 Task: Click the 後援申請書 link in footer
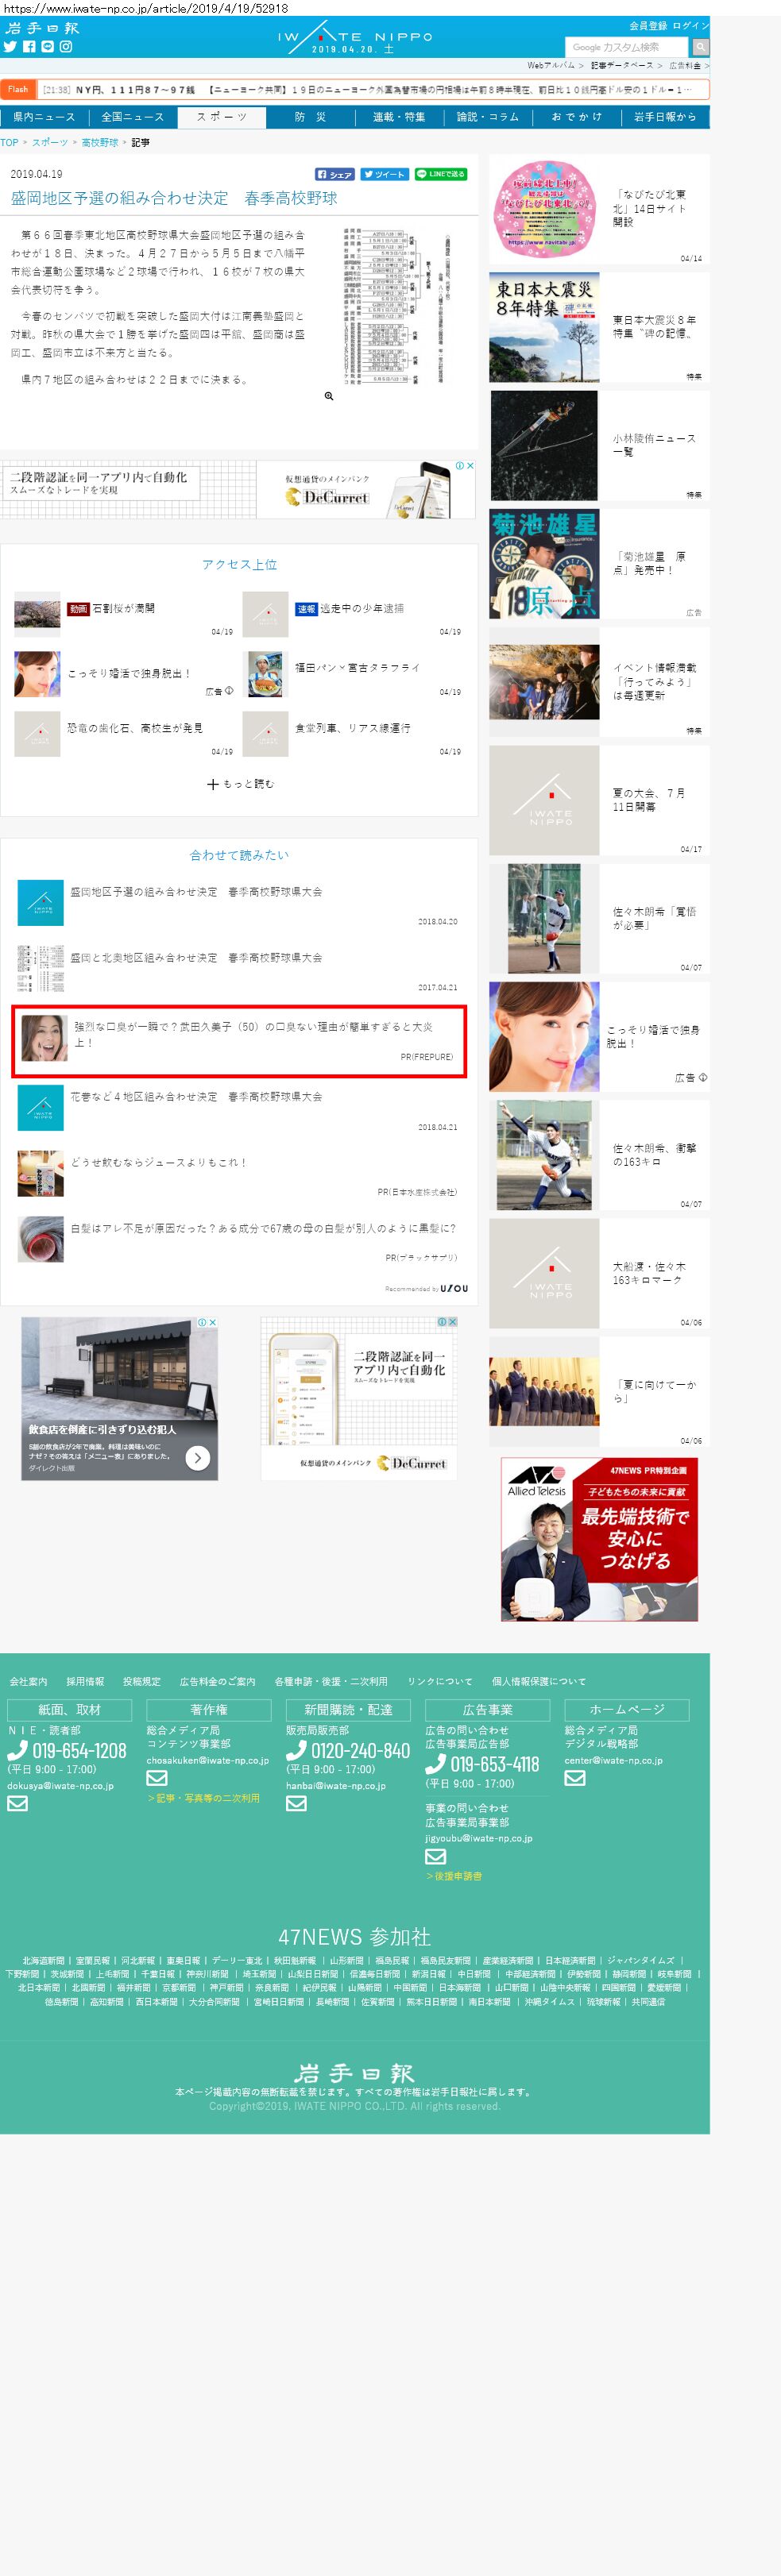pyautogui.click(x=457, y=1876)
